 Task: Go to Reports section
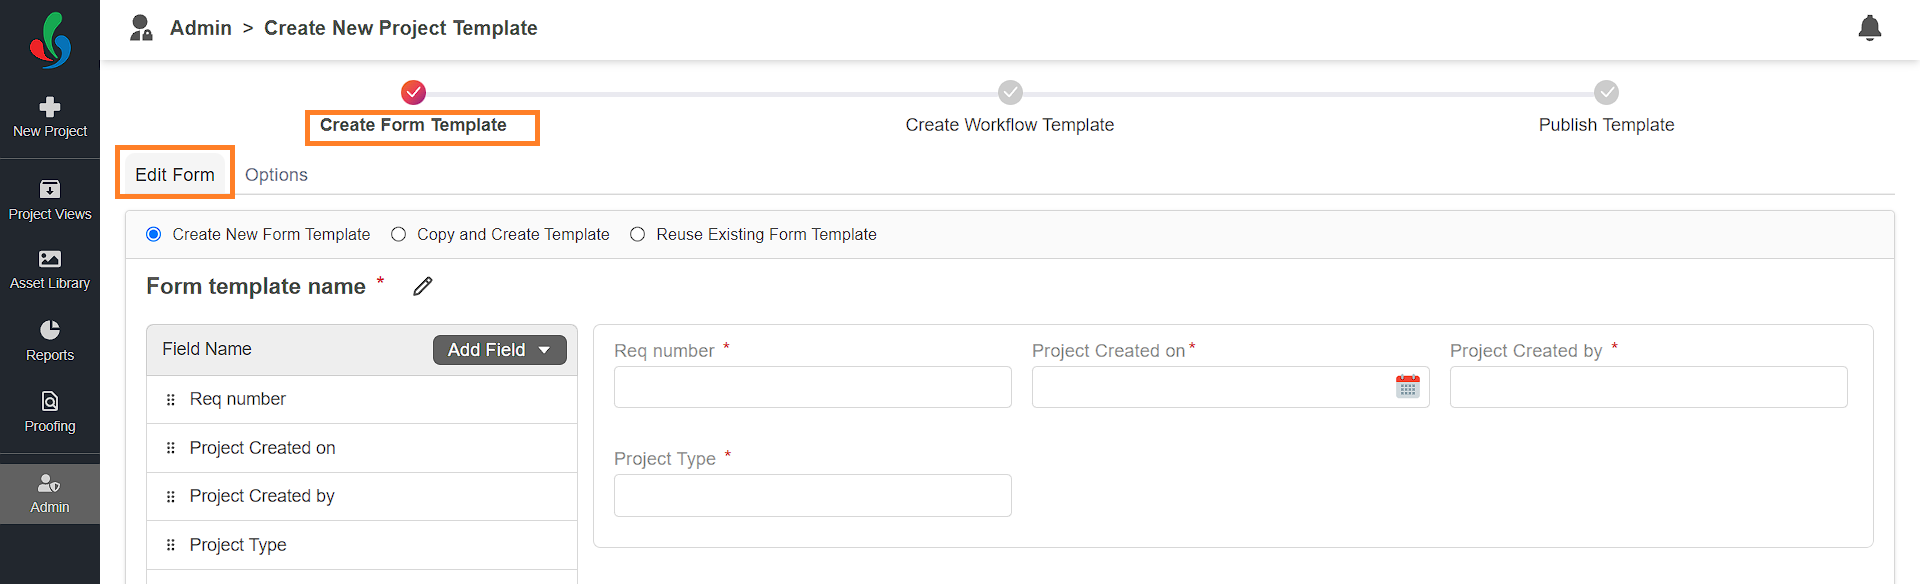coord(50,341)
